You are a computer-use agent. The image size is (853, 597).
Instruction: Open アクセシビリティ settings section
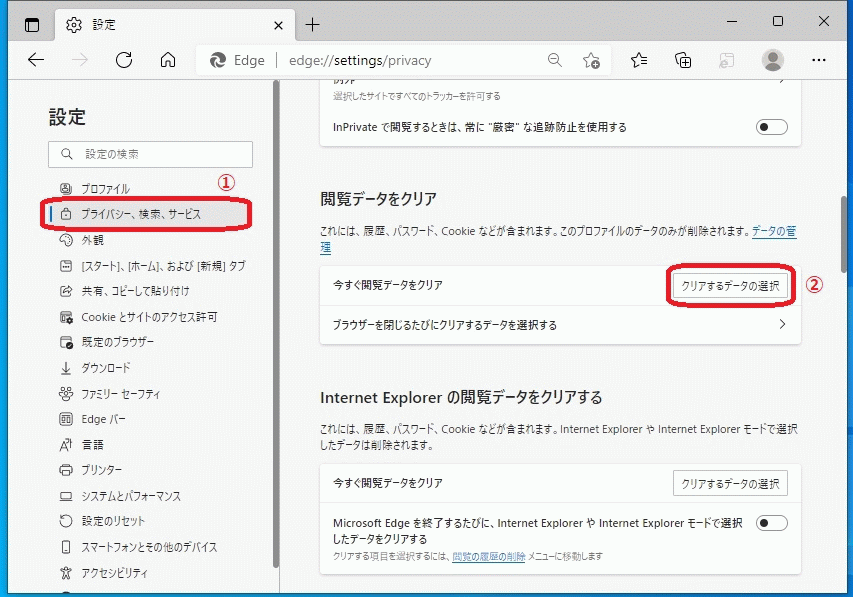pos(114,573)
